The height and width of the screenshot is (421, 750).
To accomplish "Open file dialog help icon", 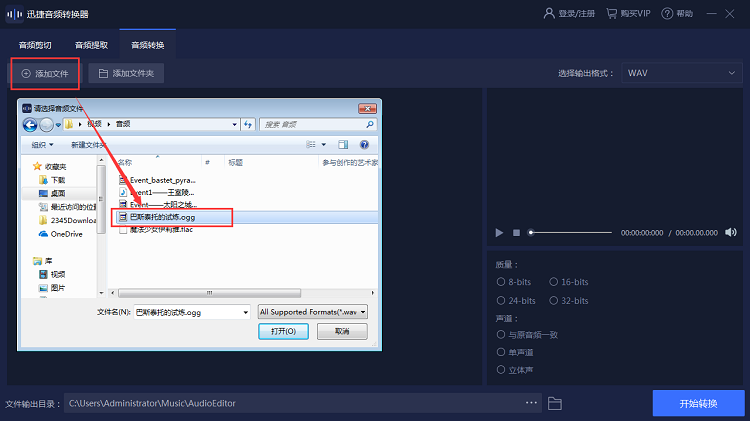I will tap(364, 144).
